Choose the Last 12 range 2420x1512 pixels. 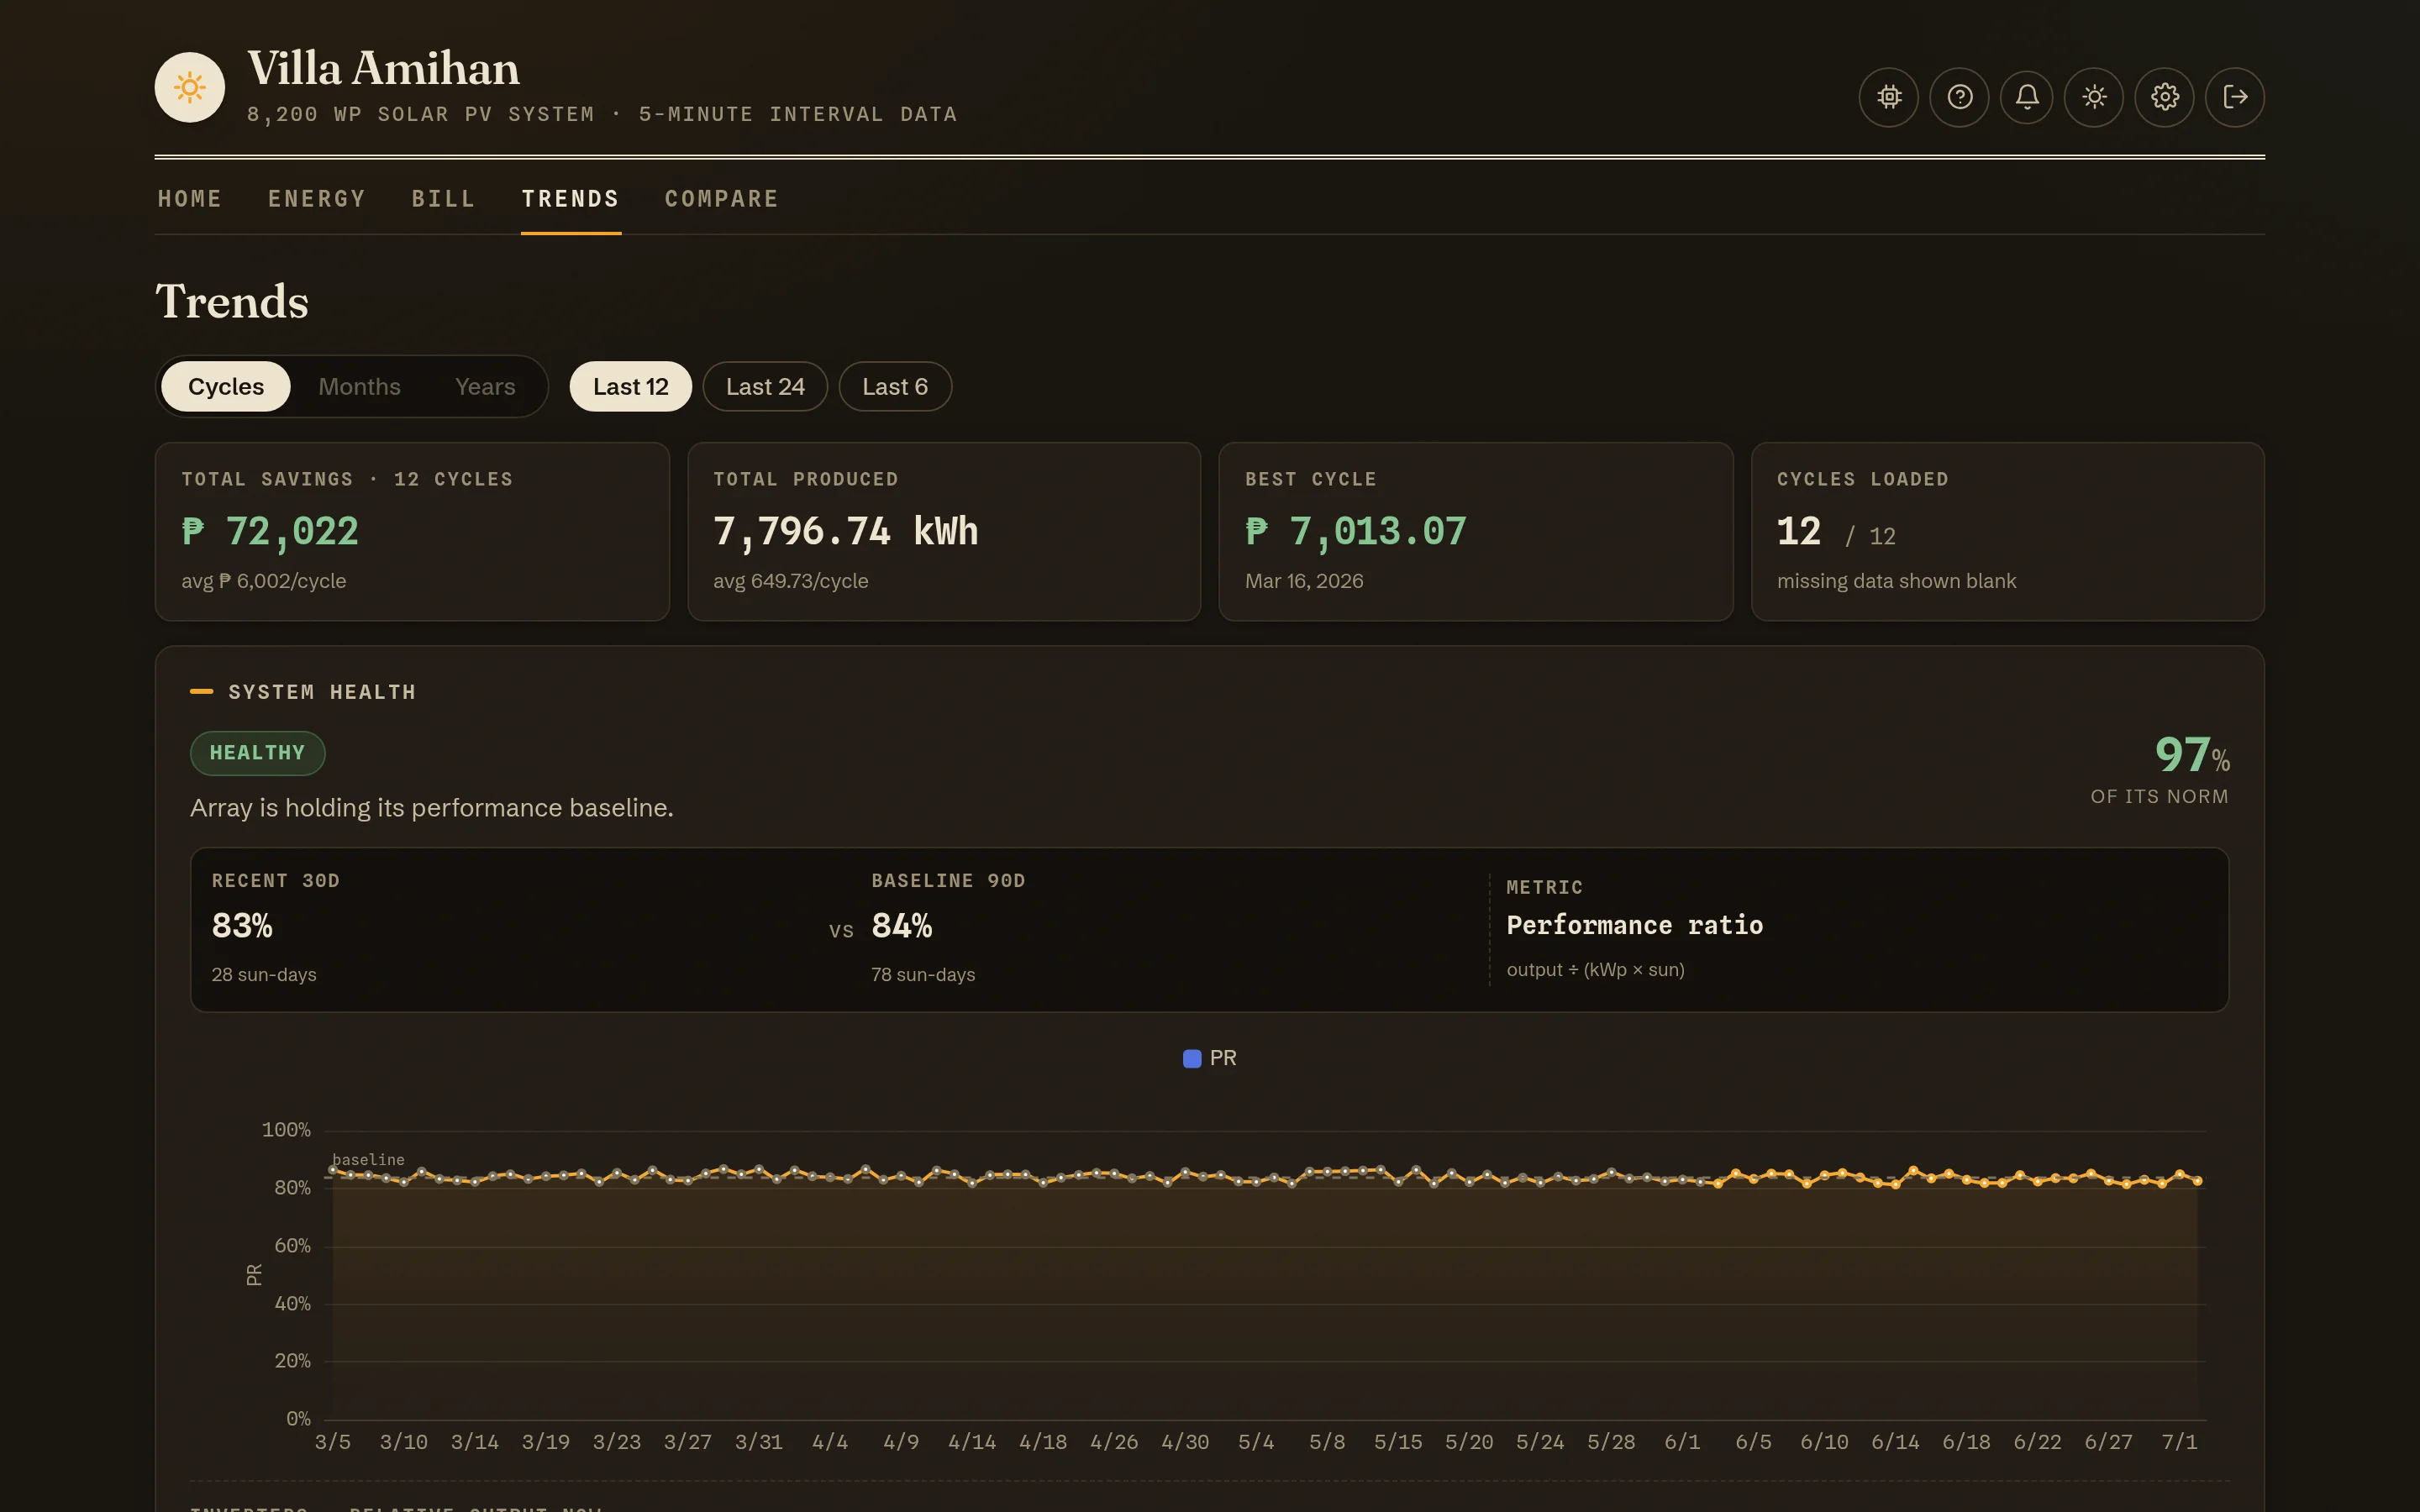[x=631, y=387]
